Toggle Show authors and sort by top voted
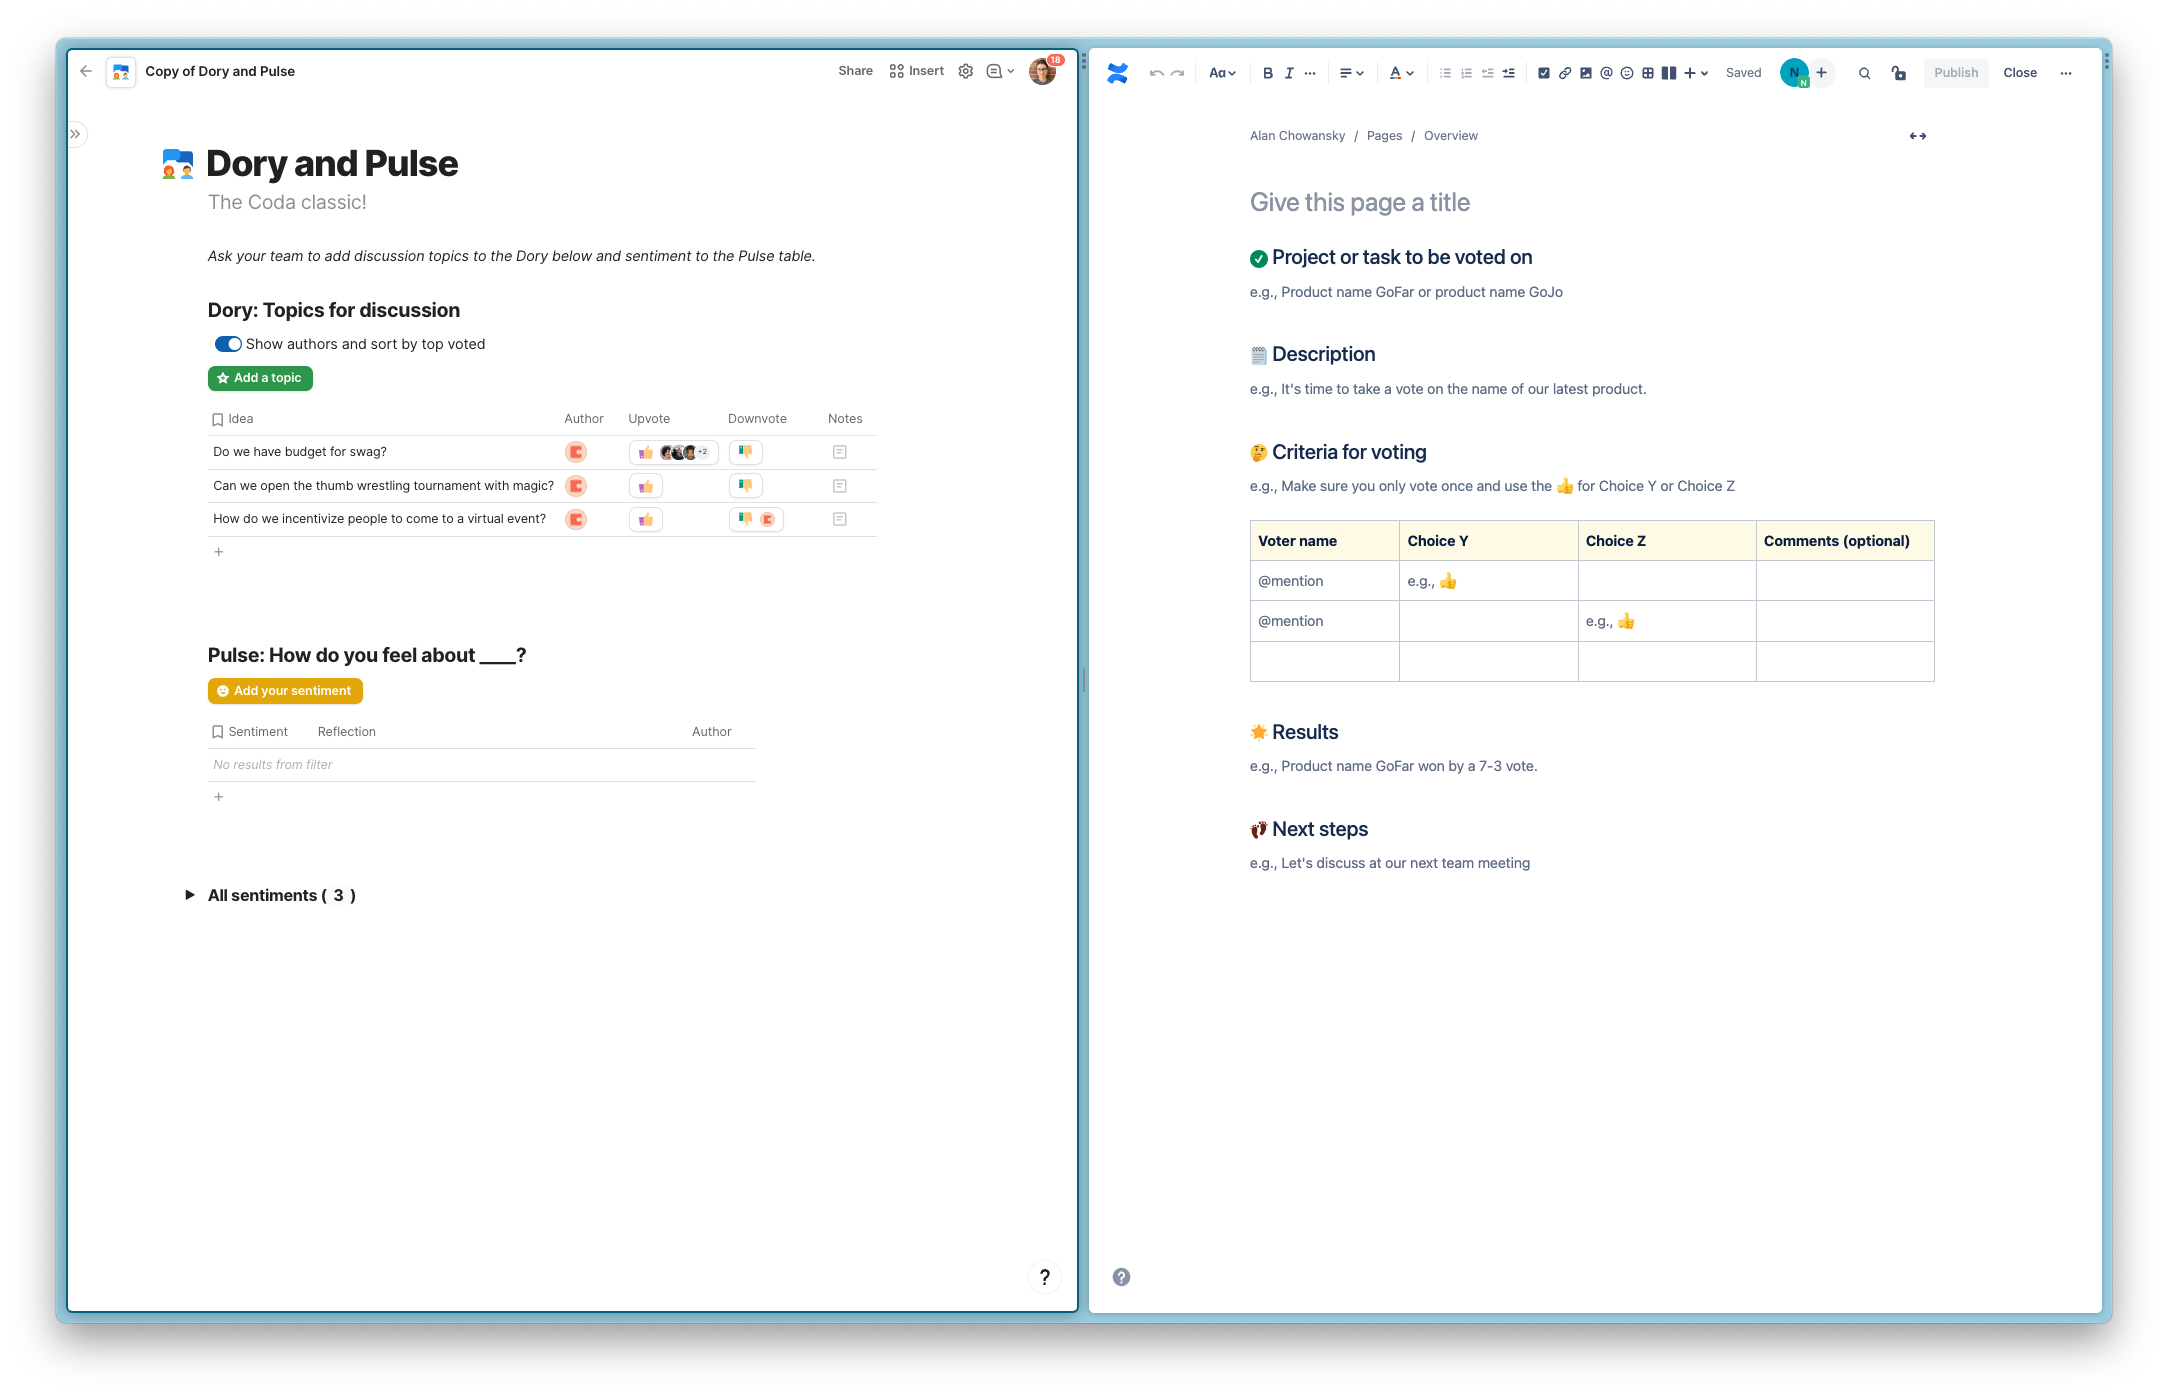The height and width of the screenshot is (1397, 2168). pos(228,344)
